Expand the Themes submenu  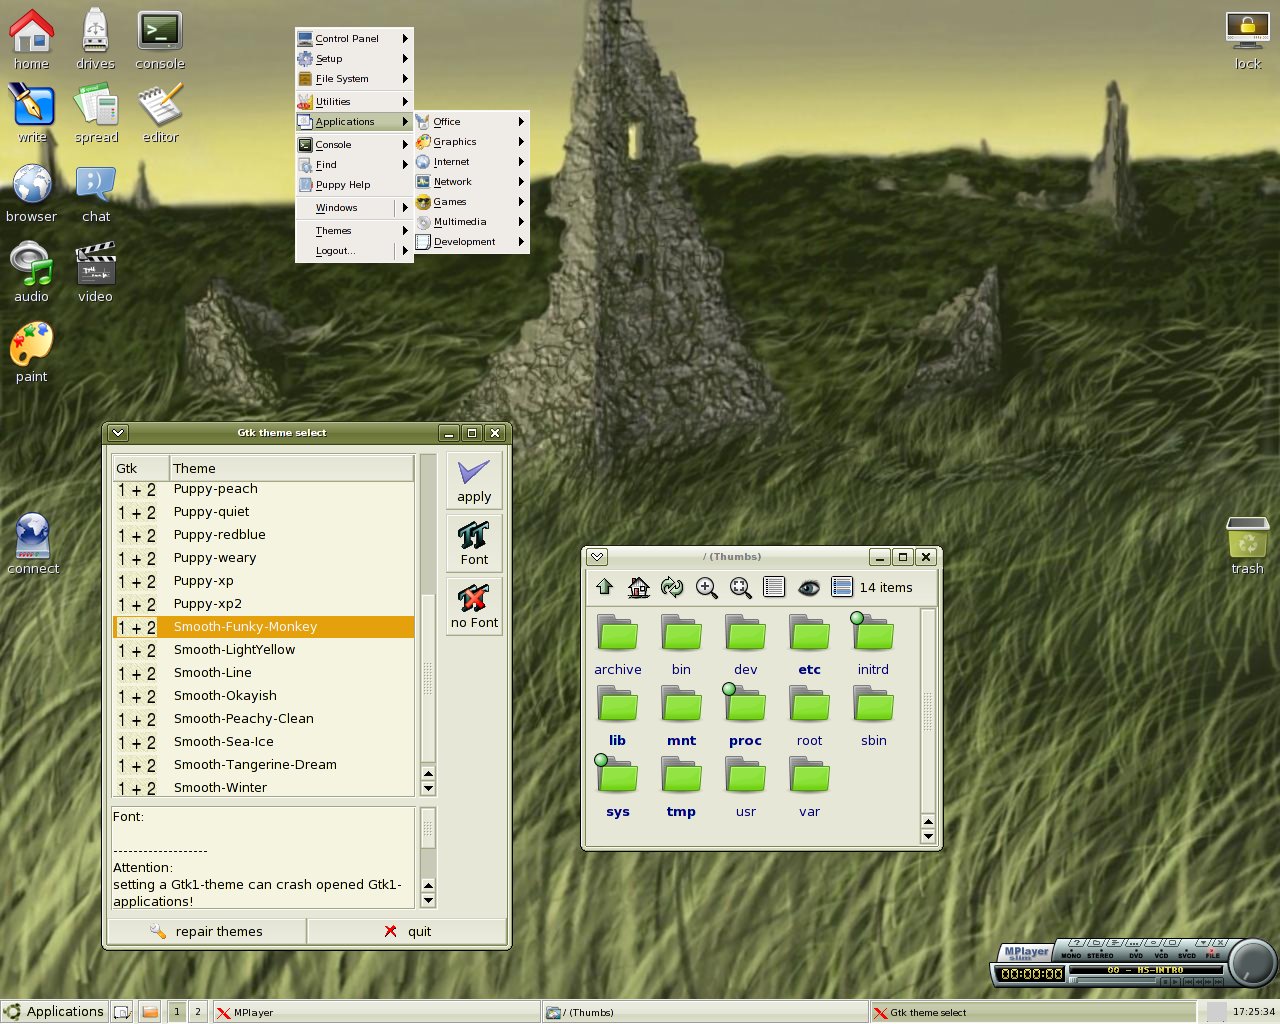354,230
